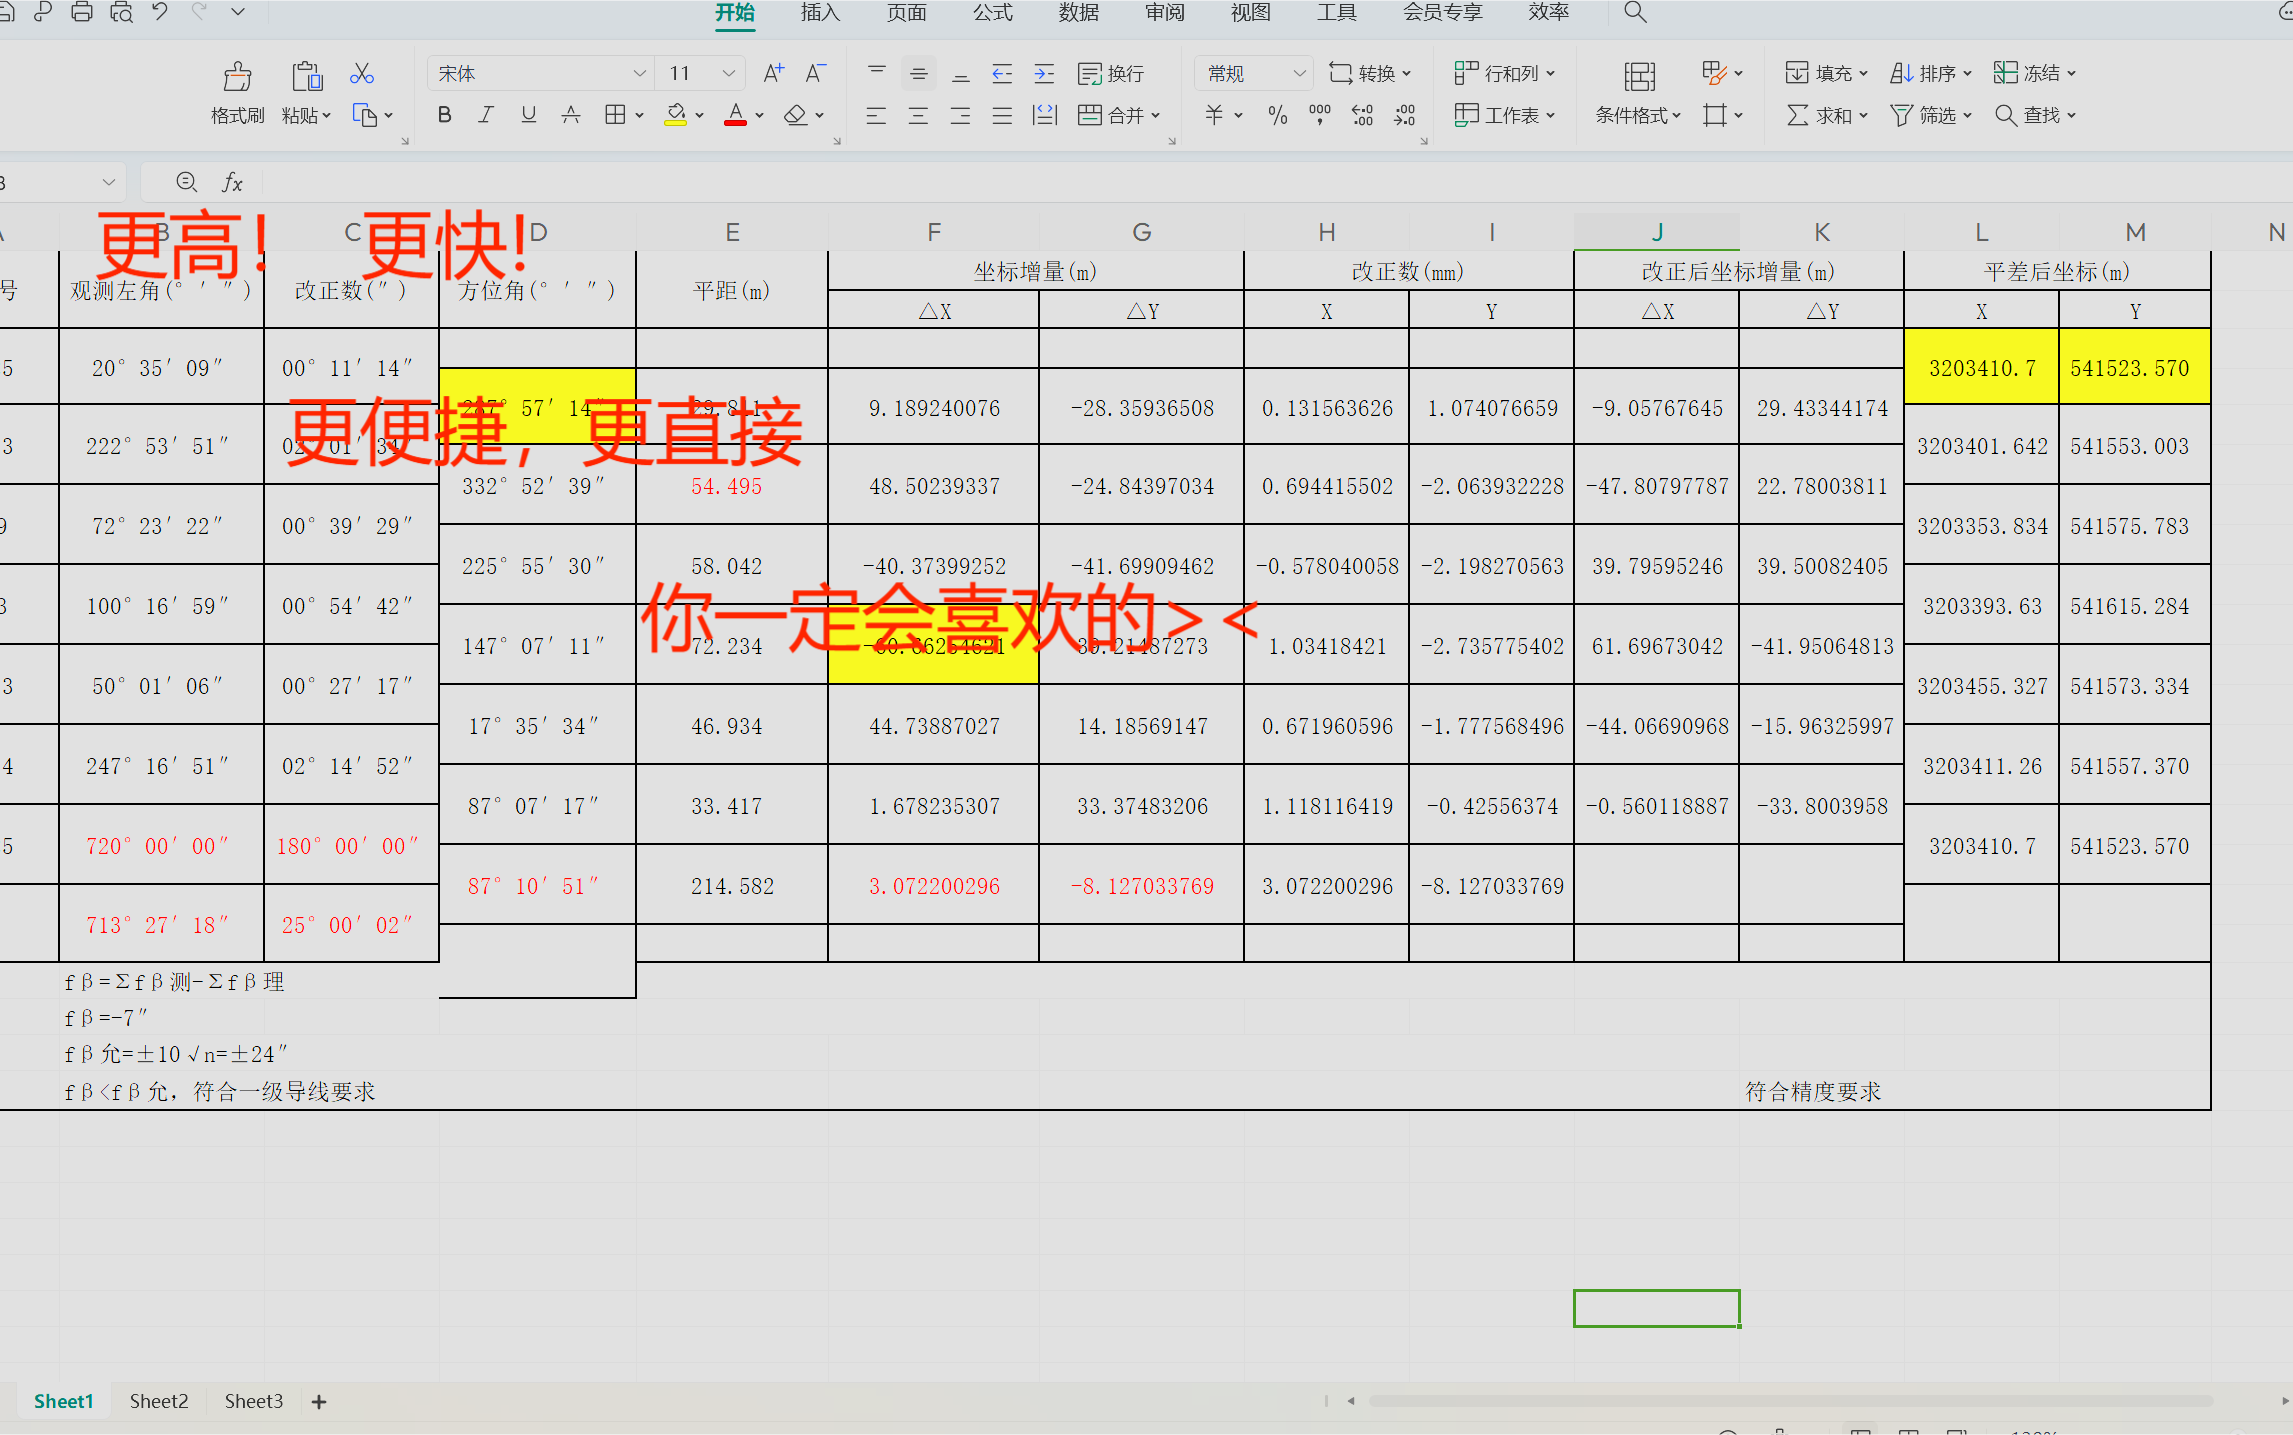The image size is (2293, 1435).
Task: Click the Wrap text icon
Action: [x=1089, y=74]
